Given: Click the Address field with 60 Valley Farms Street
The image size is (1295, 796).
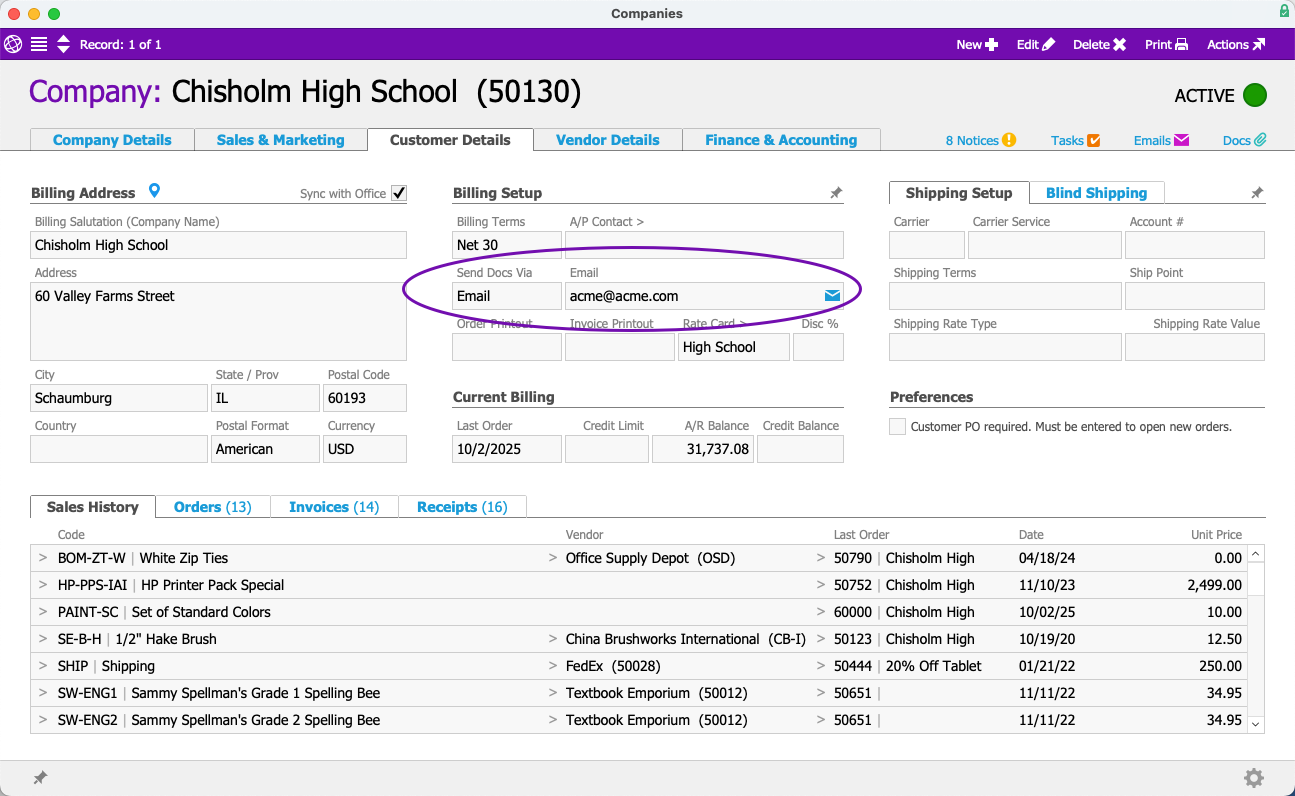Looking at the screenshot, I should [218, 321].
